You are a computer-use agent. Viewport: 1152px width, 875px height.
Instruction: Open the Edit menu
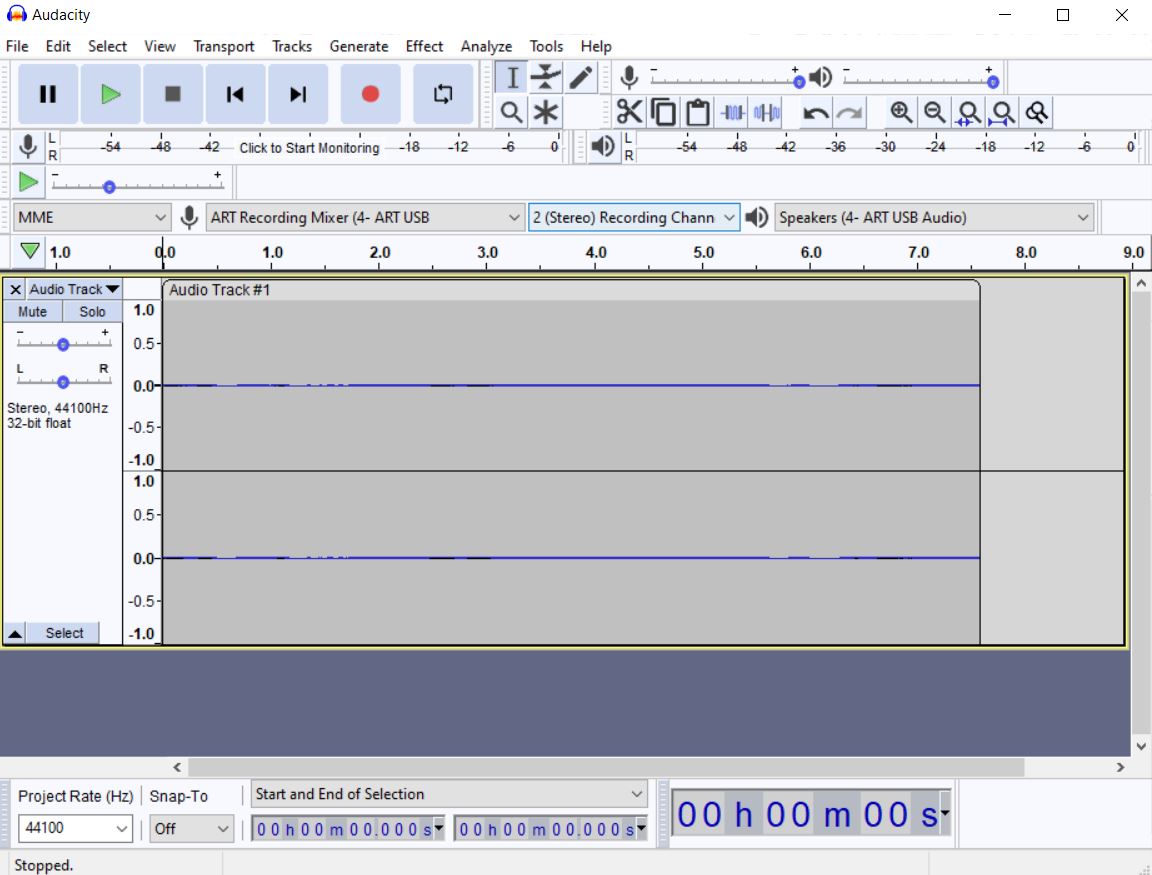pos(58,46)
